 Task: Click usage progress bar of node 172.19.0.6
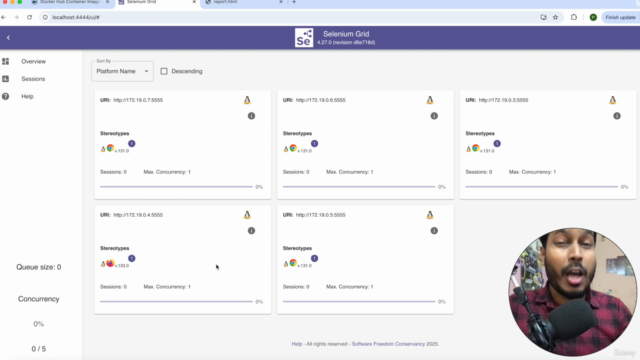(359, 187)
